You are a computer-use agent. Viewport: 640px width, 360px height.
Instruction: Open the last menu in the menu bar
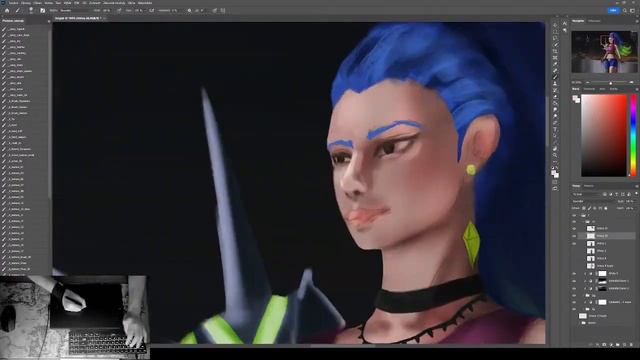tap(145, 3)
